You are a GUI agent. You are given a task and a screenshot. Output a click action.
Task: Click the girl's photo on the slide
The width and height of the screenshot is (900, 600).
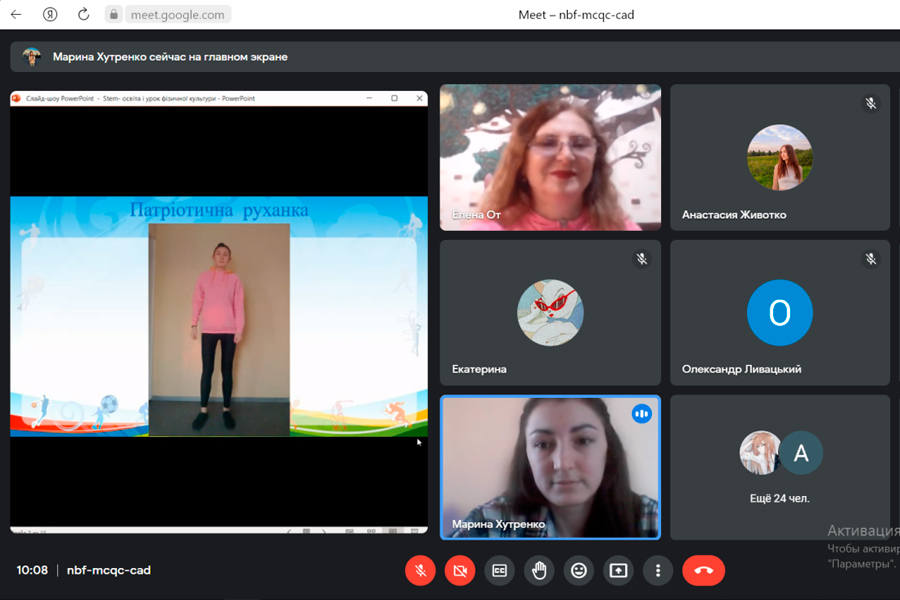pos(219,330)
